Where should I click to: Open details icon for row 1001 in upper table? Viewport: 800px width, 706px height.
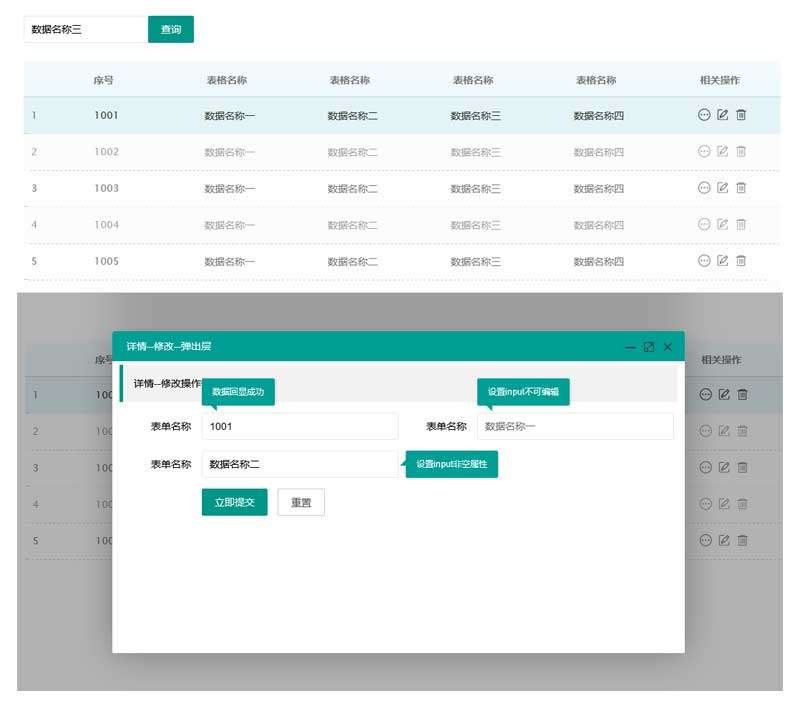(704, 115)
